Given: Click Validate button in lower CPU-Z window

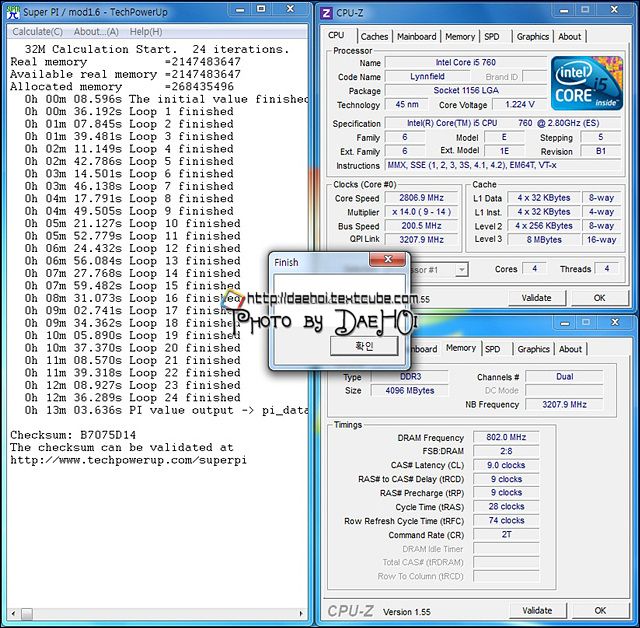Looking at the screenshot, I should pyautogui.click(x=538, y=610).
